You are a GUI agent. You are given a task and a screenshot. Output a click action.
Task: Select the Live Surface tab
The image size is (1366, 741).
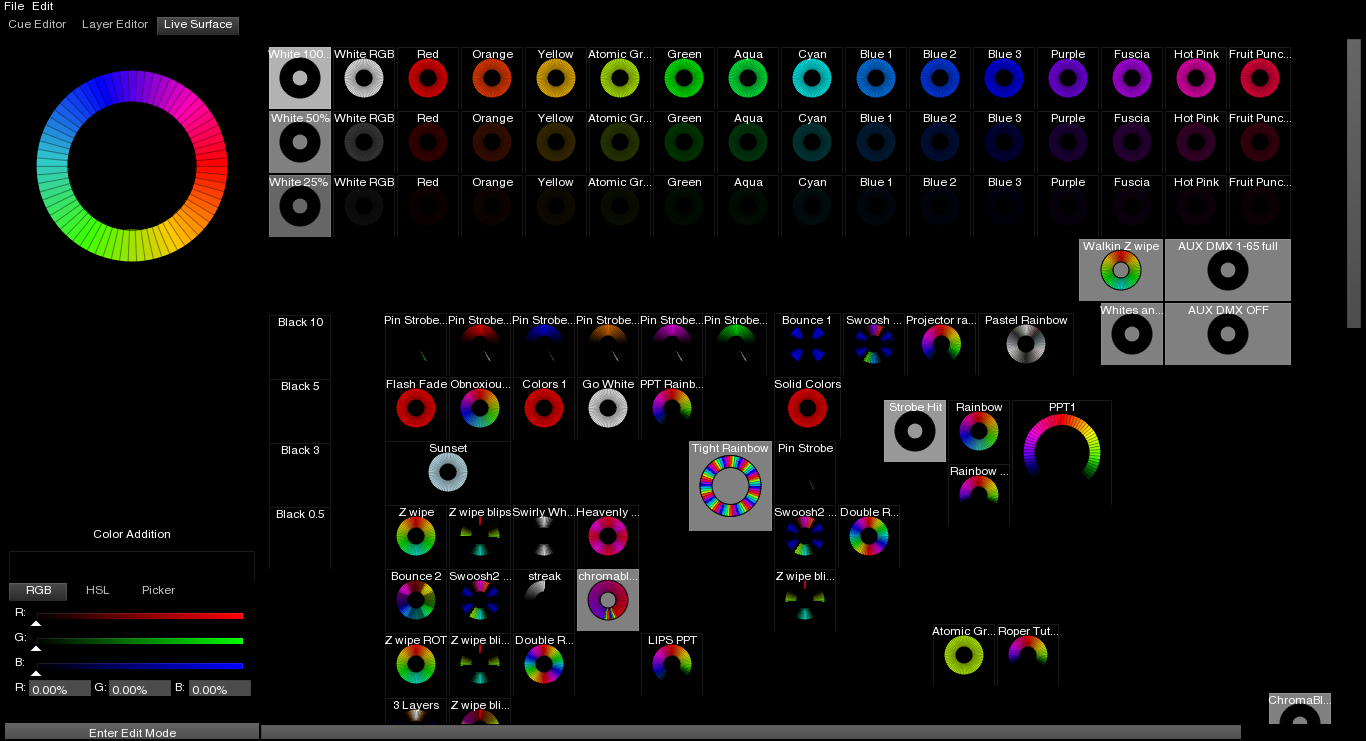[x=198, y=24]
